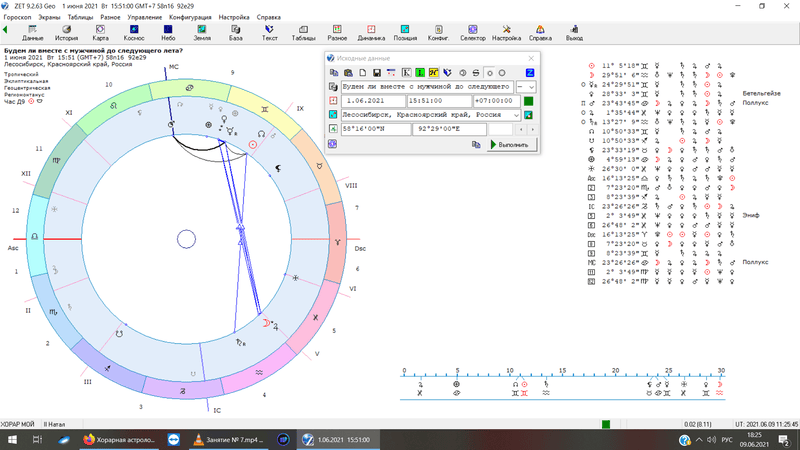Open the Карта toolbar icon
Viewport: 800px width, 450px height.
[100, 32]
